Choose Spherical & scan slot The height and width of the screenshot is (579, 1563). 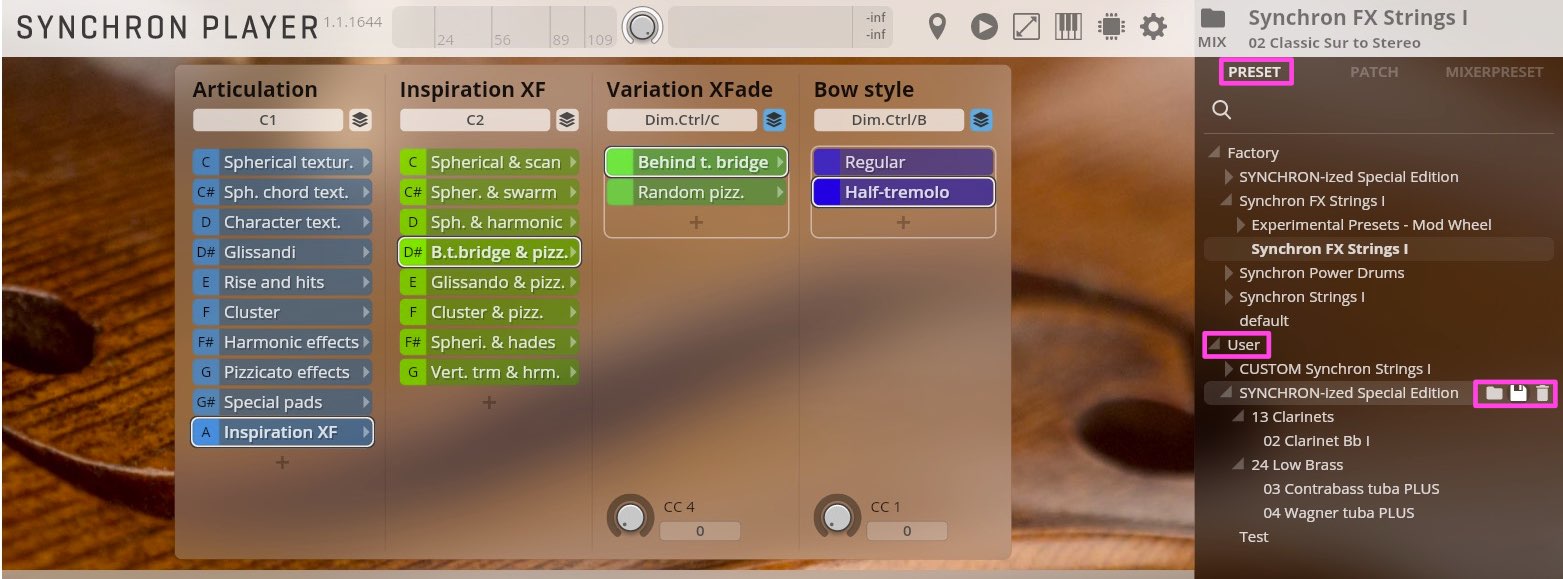pos(489,162)
